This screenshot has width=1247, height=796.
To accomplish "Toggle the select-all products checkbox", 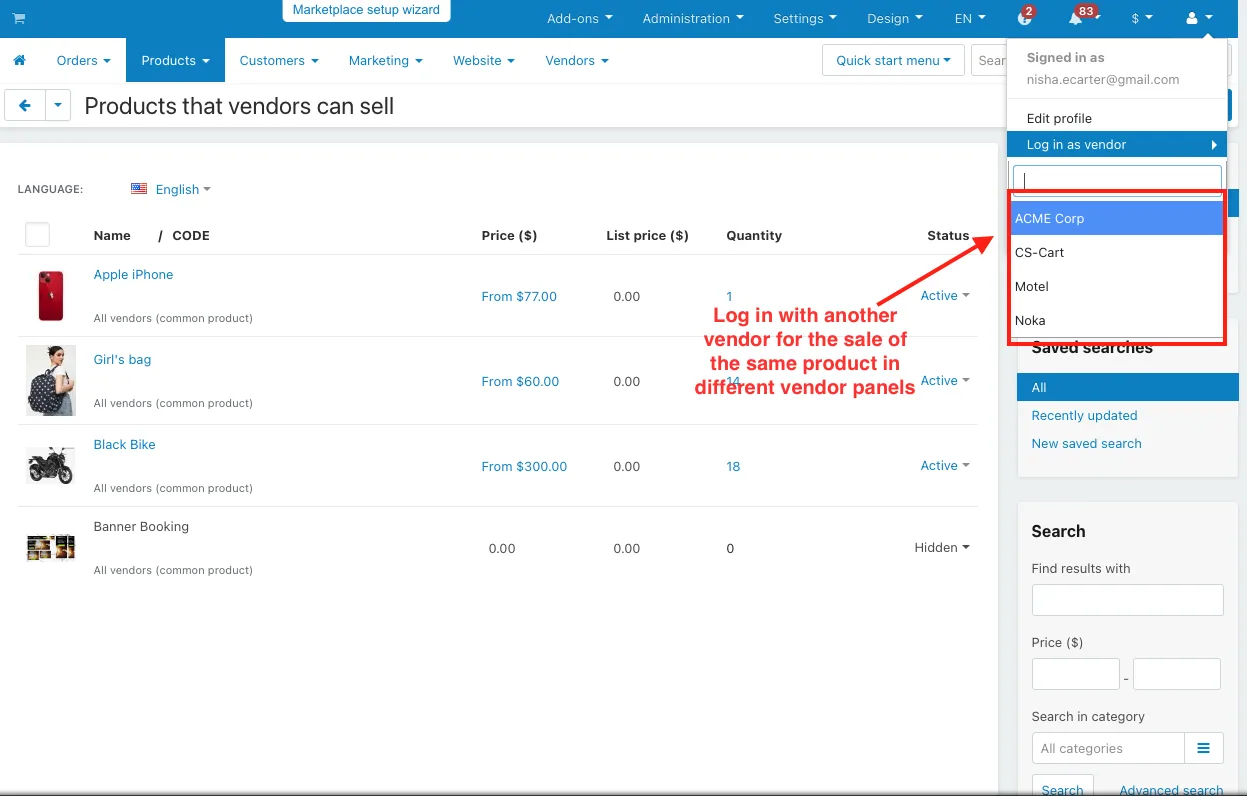I will tap(37, 235).
